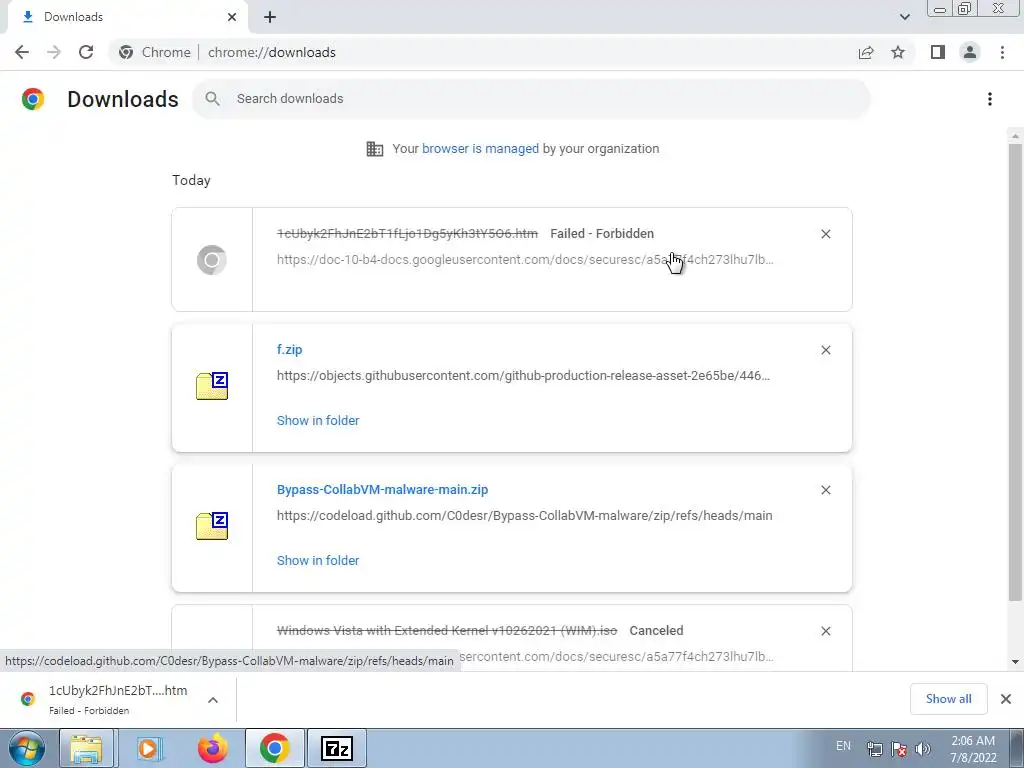Viewport: 1024px width, 768px height.
Task: Click the 'Canceled' status text
Action: tap(656, 631)
